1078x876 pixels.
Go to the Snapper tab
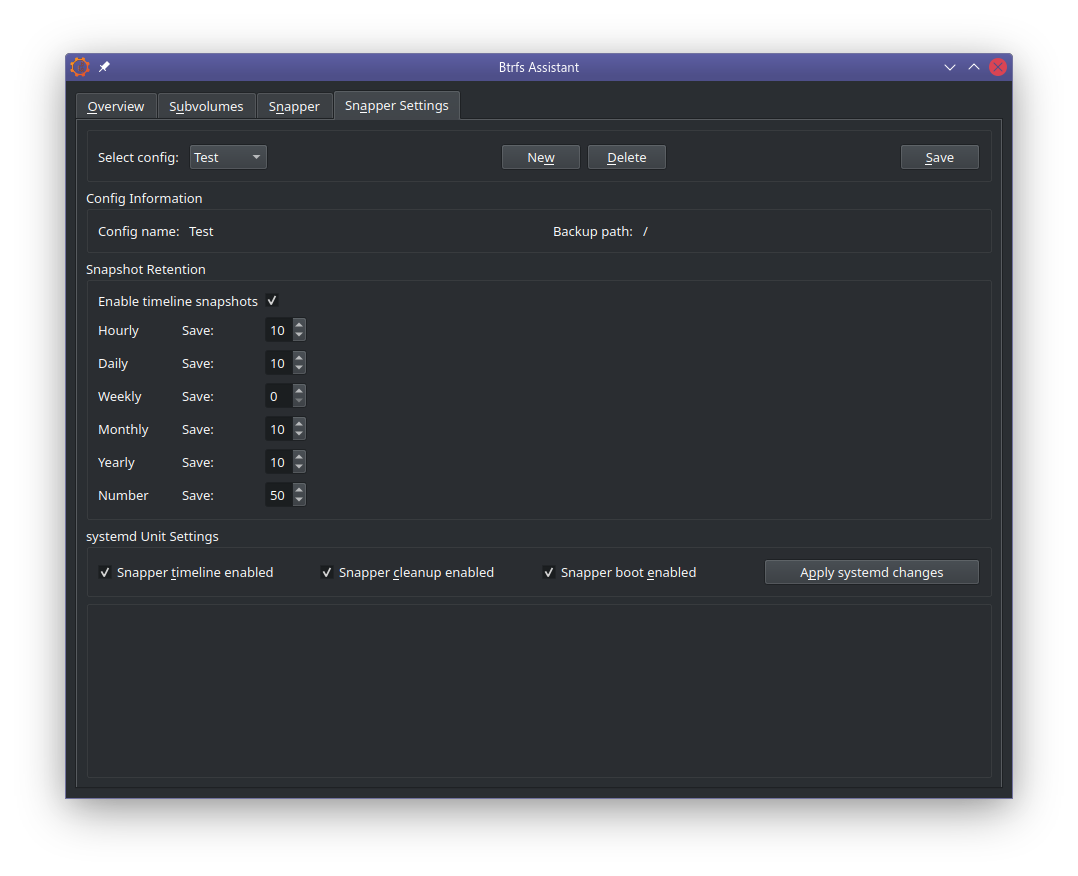coord(294,107)
